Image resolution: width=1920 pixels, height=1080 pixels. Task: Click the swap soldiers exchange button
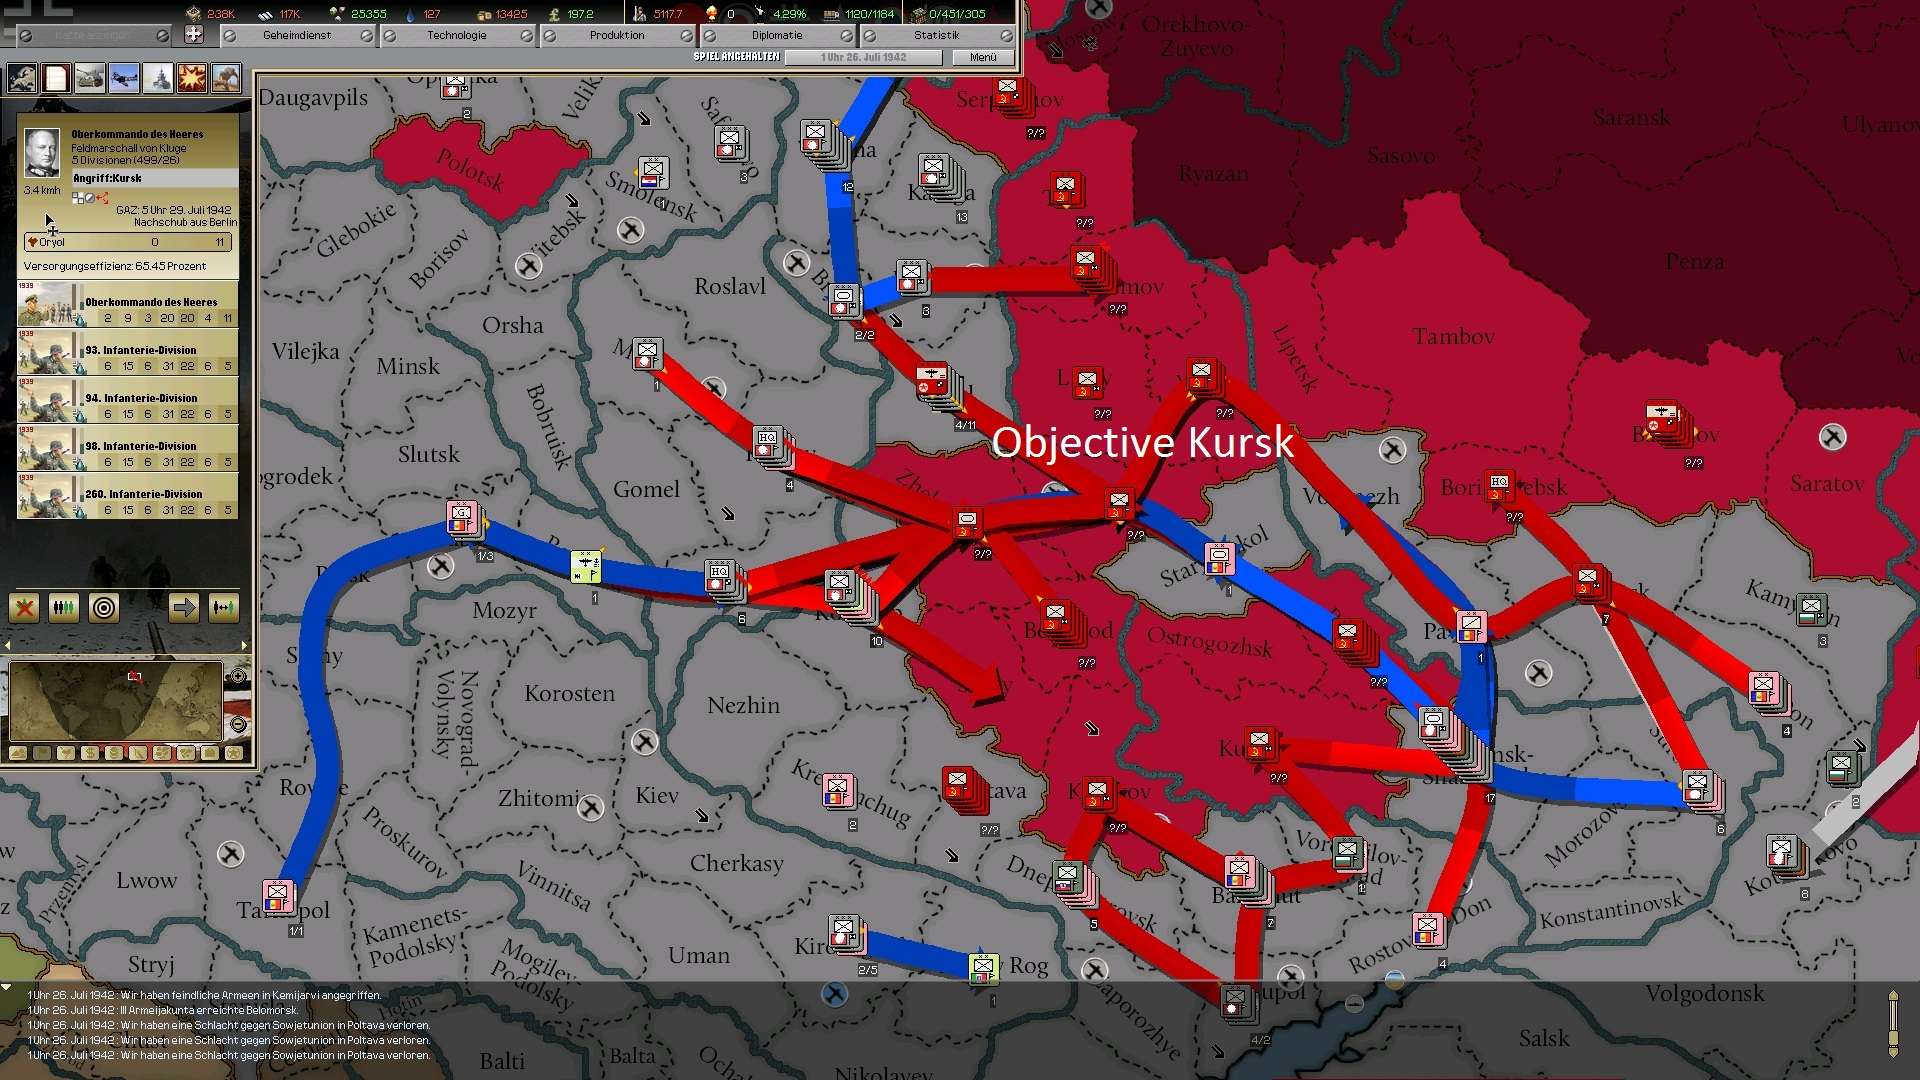tap(224, 607)
